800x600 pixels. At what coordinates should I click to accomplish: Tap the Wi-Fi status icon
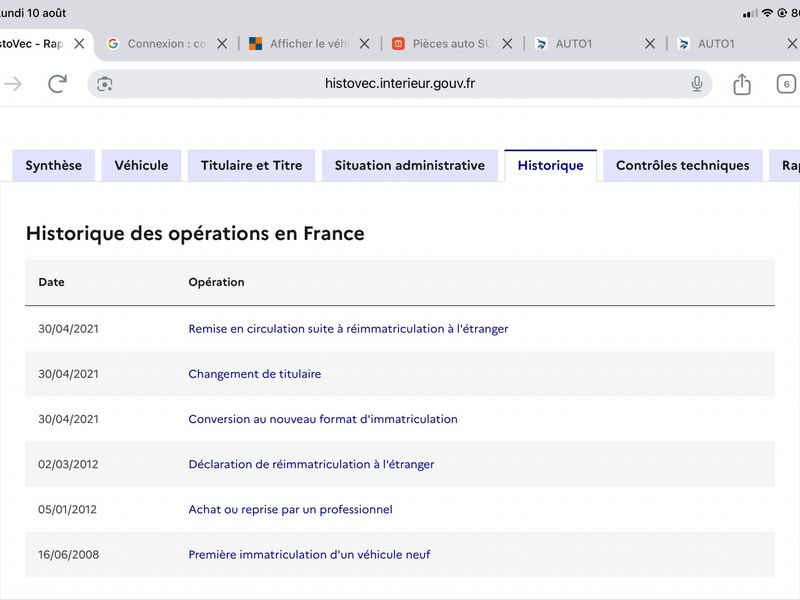pyautogui.click(x=767, y=13)
